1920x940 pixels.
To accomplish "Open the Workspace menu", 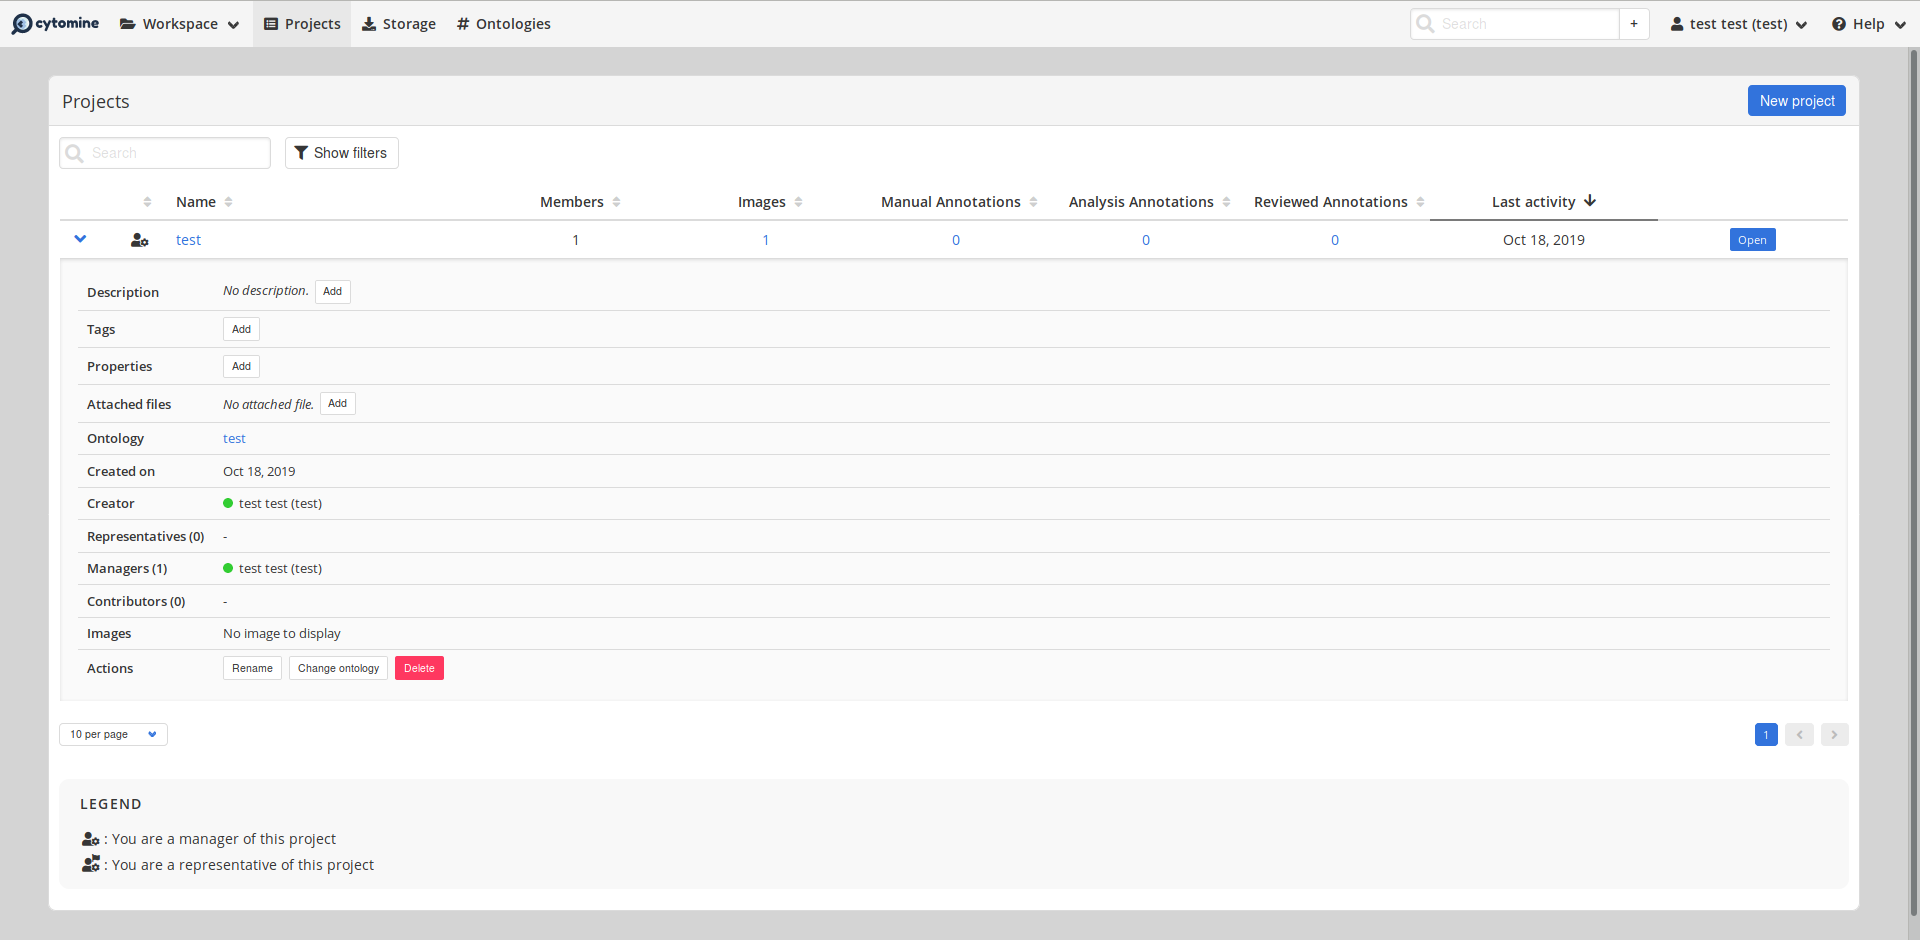I will 179,23.
